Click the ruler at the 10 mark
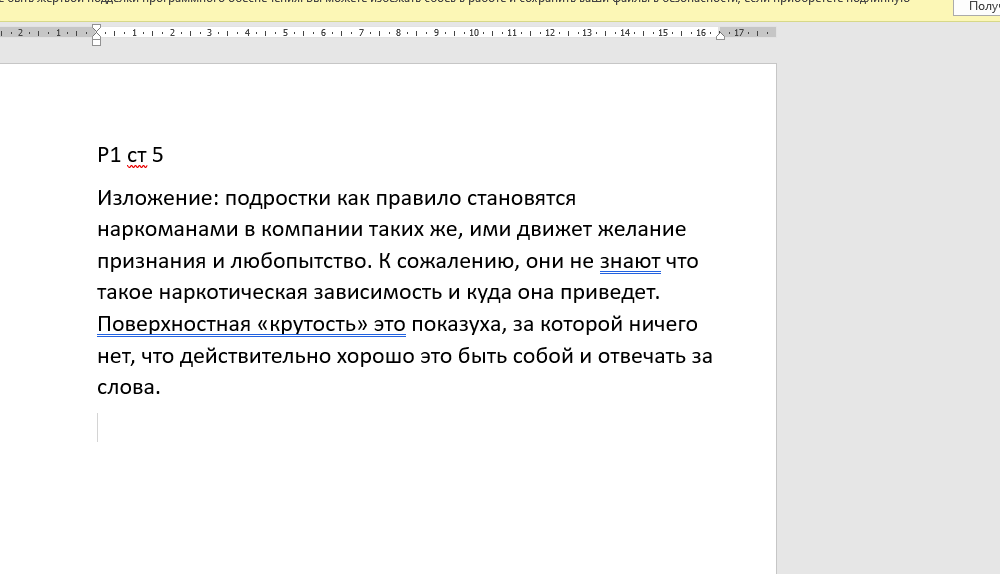Screen dimensions: 1000x574 click(474, 33)
